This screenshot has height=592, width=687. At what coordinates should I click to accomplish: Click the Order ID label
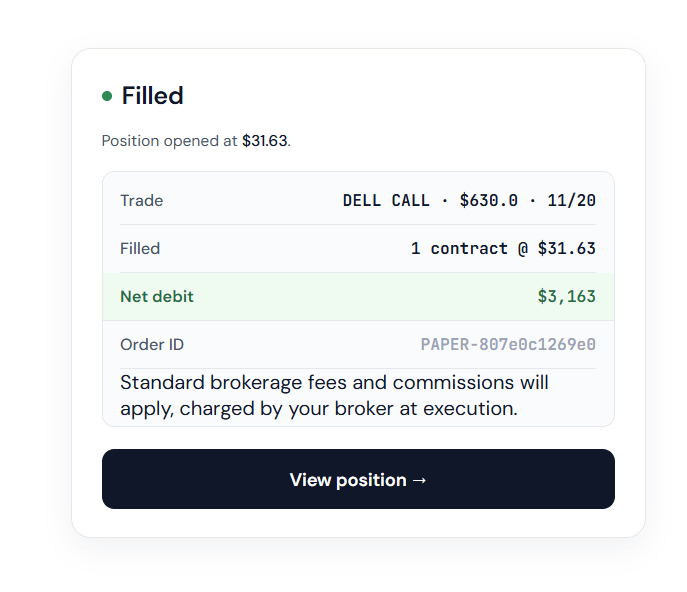tap(152, 344)
